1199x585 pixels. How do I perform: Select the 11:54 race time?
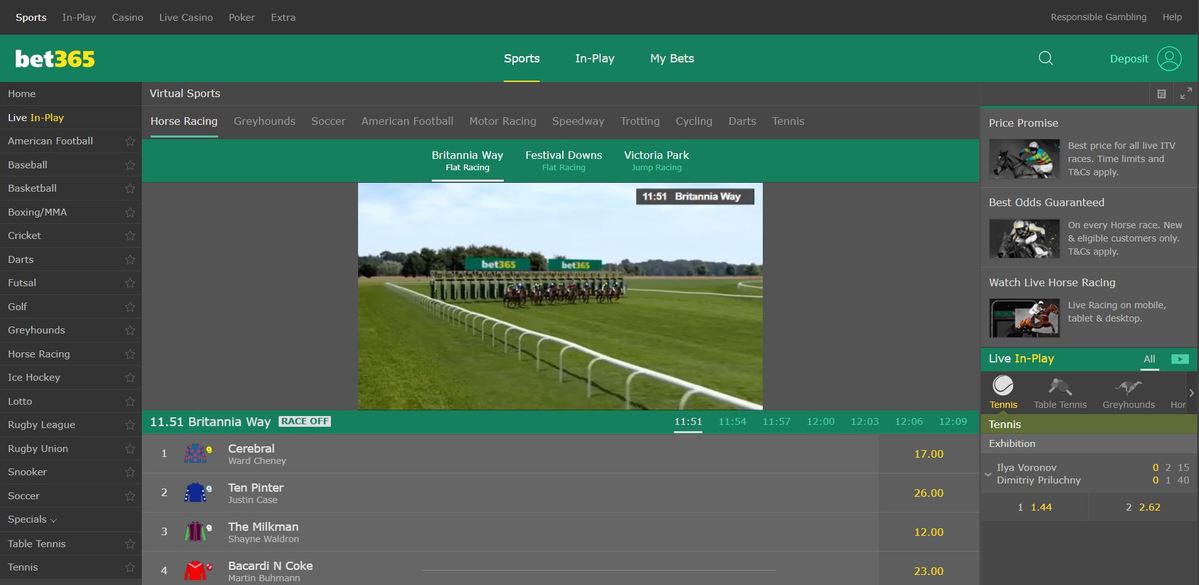pyautogui.click(x=732, y=421)
